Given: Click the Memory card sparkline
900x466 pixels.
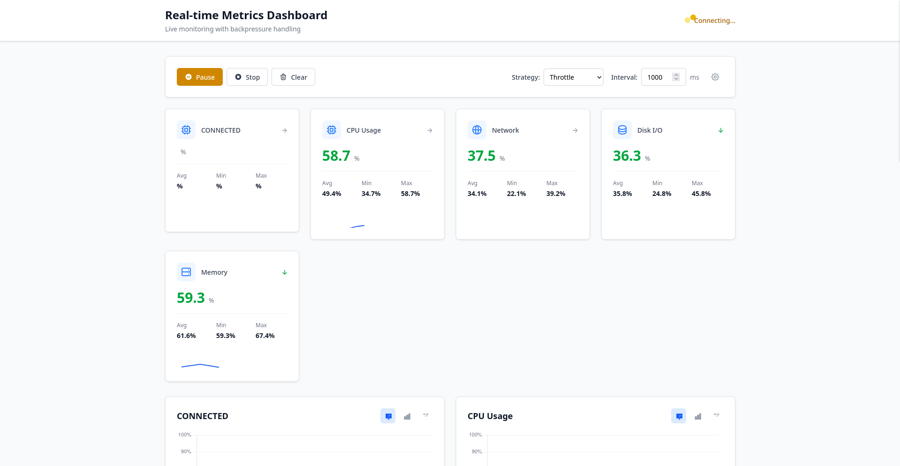Looking at the screenshot, I should point(200,366).
